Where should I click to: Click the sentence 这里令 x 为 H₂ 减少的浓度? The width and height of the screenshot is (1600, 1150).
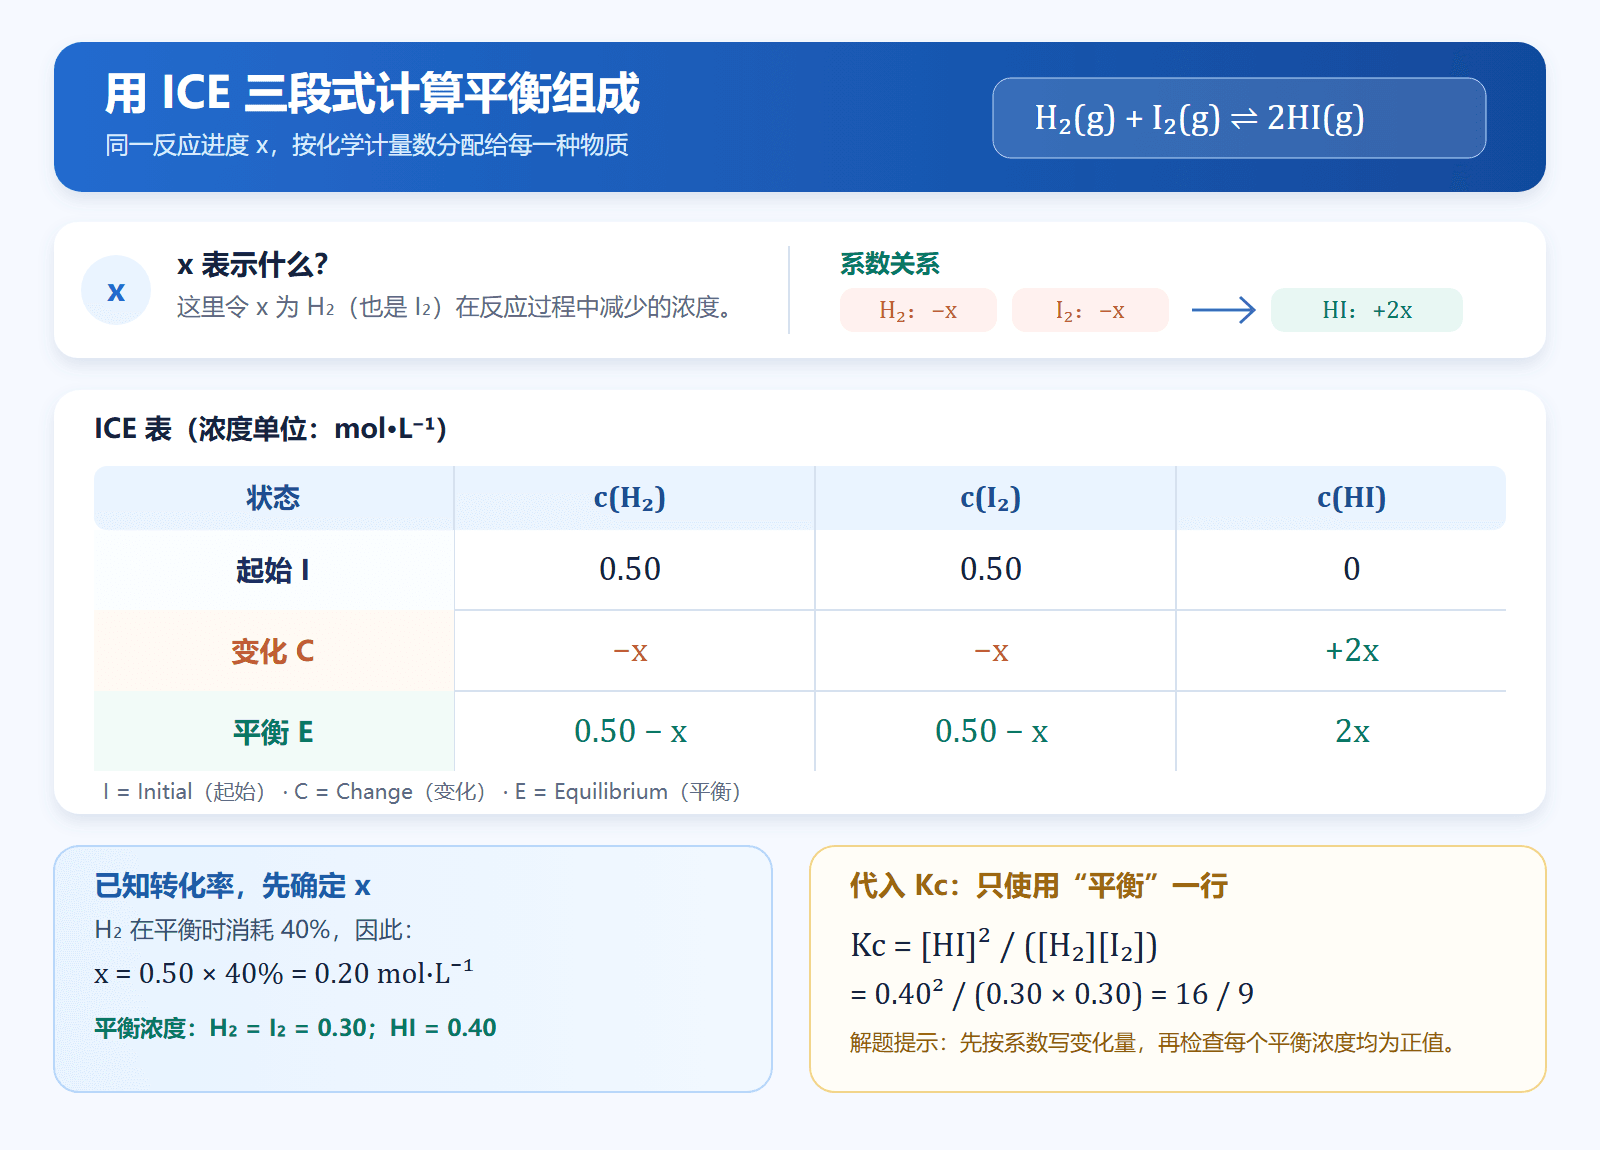pyautogui.click(x=456, y=307)
